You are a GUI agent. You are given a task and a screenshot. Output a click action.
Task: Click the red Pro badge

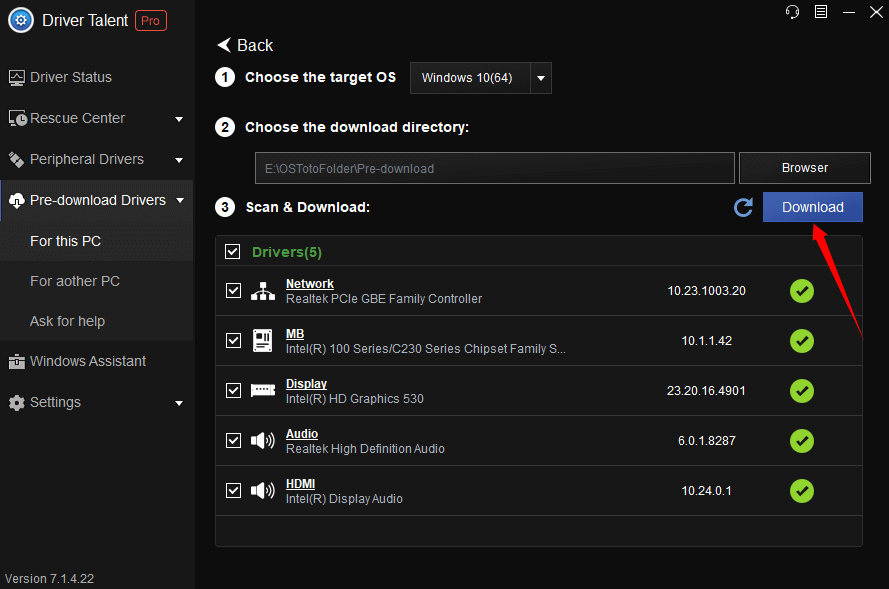[x=151, y=20]
